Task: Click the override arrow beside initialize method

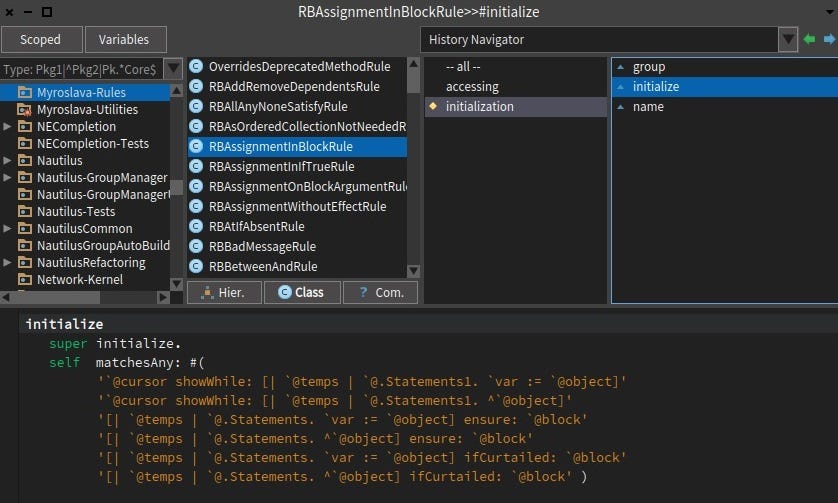Action: 620,87
